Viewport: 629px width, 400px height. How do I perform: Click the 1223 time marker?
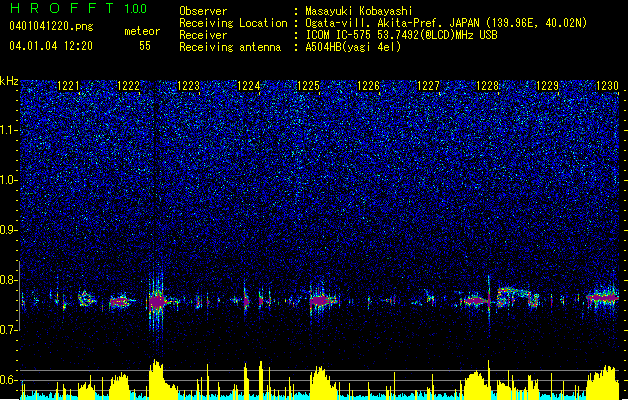tap(189, 86)
